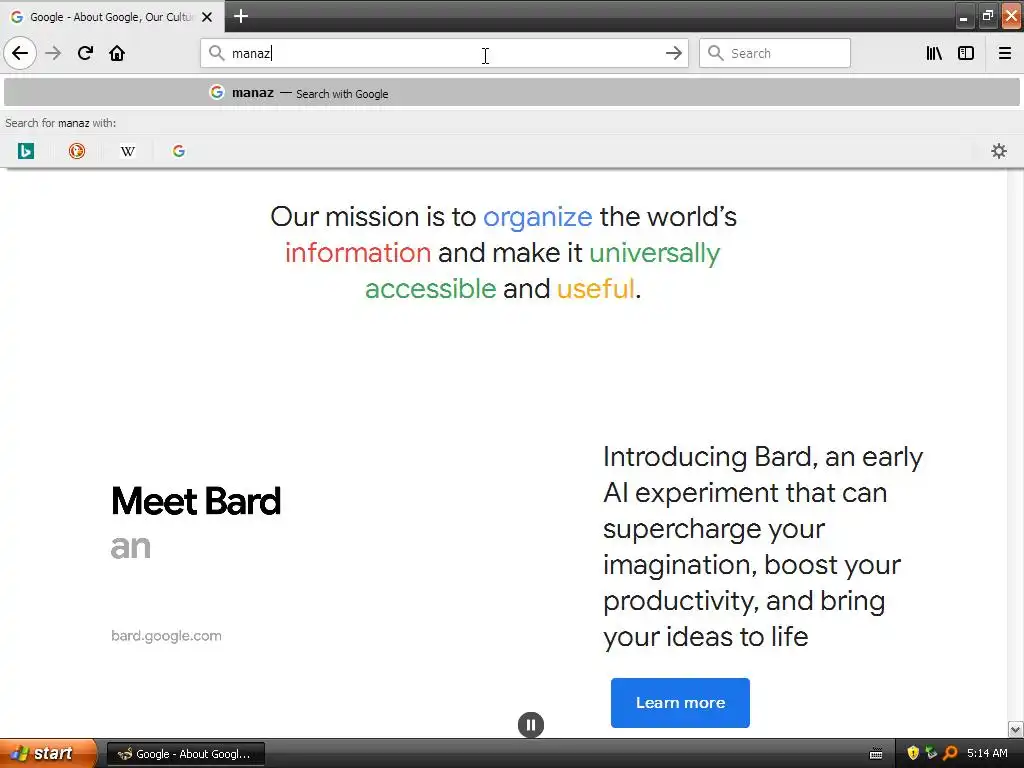1024x768 pixels.
Task: Click the 5:14 AM clock
Action: (x=987, y=753)
